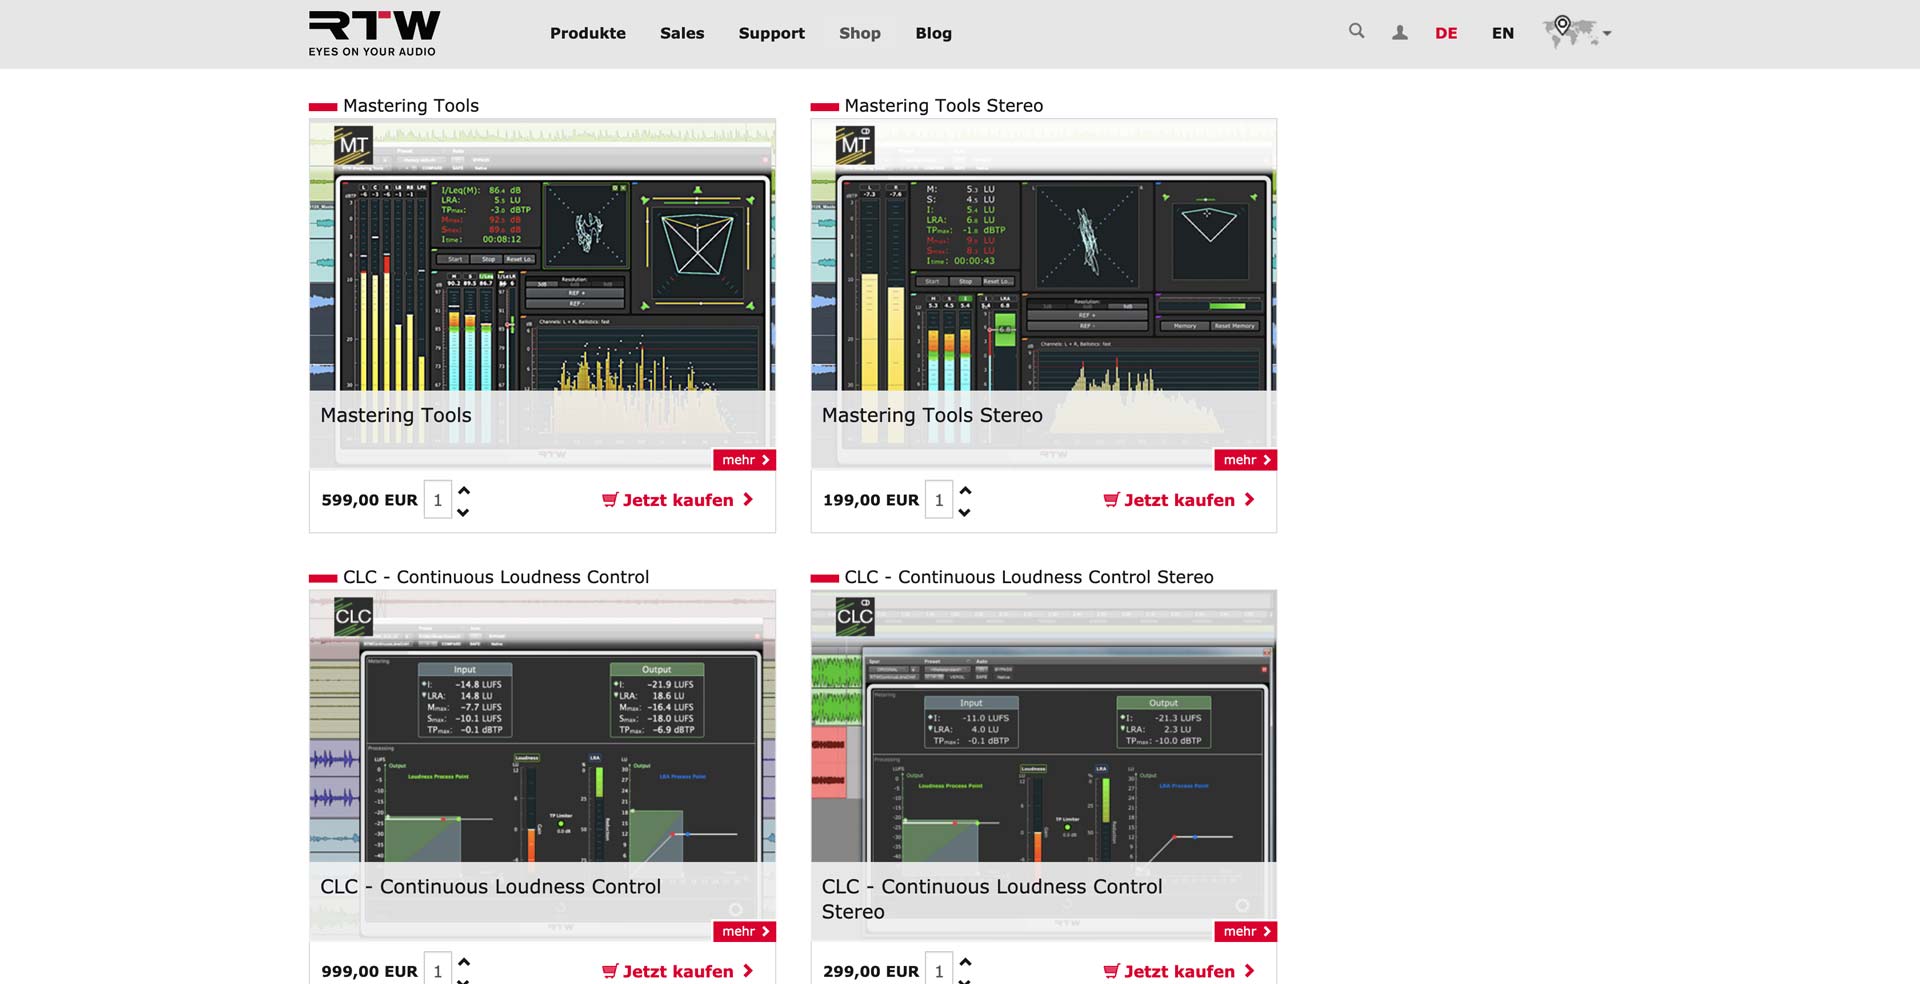Focus quantity field for 299,00 EUR CLC Stereo

pyautogui.click(x=938, y=968)
